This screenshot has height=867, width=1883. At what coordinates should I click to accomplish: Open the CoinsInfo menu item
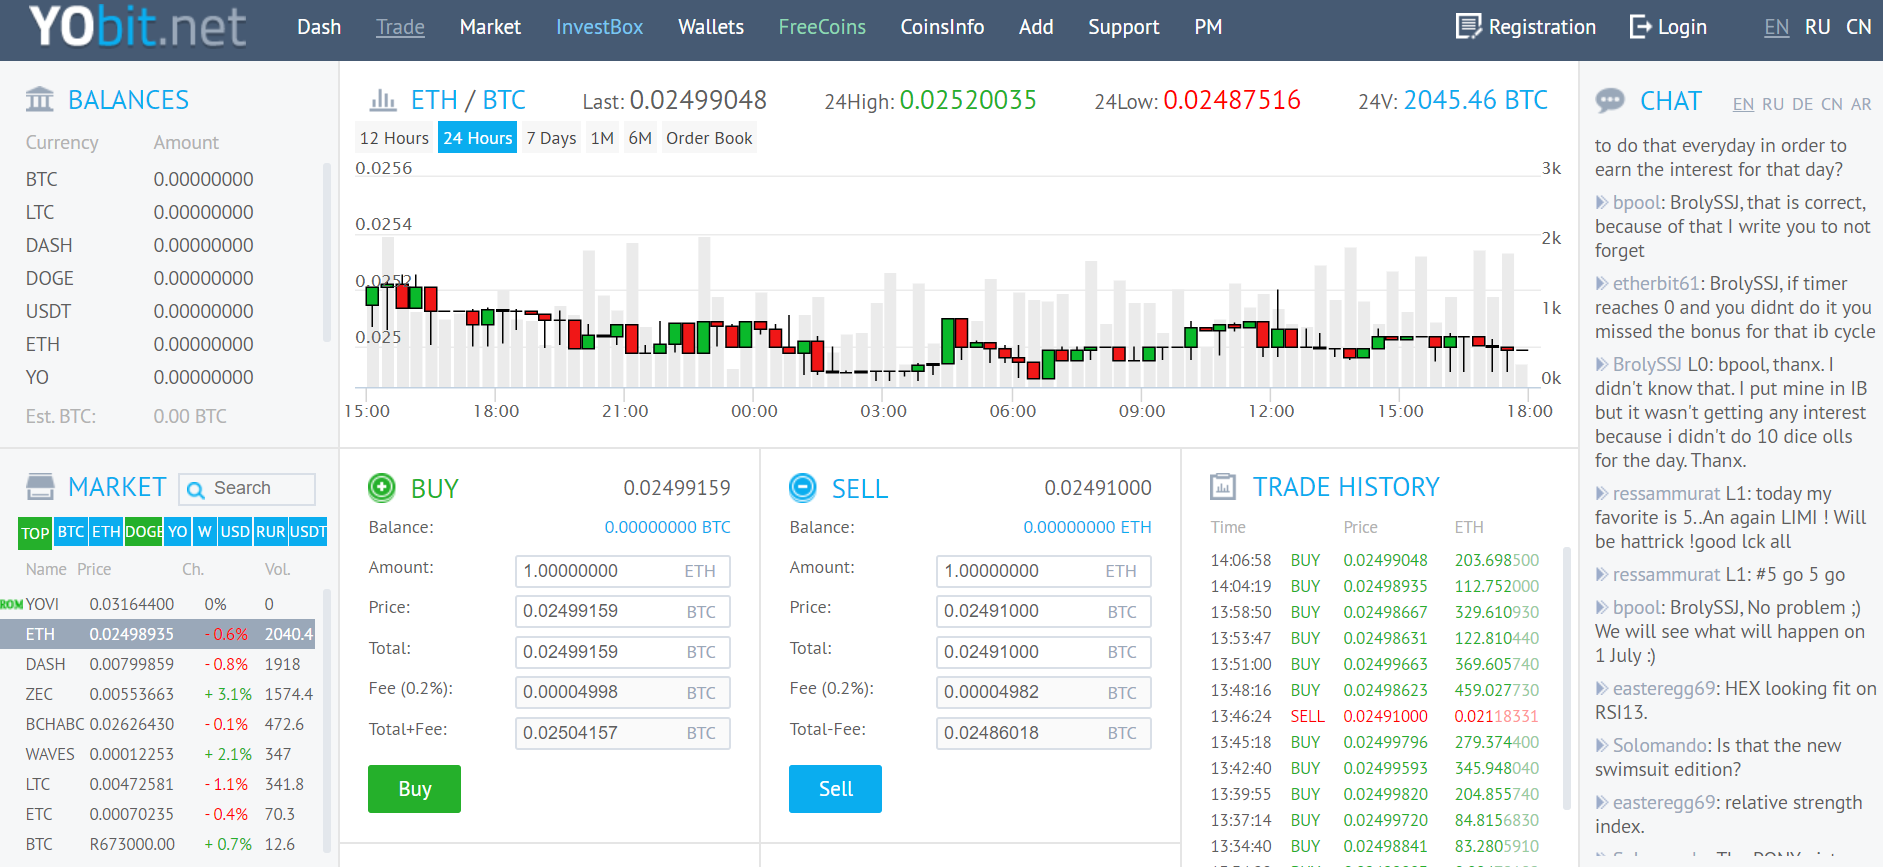pos(942,27)
